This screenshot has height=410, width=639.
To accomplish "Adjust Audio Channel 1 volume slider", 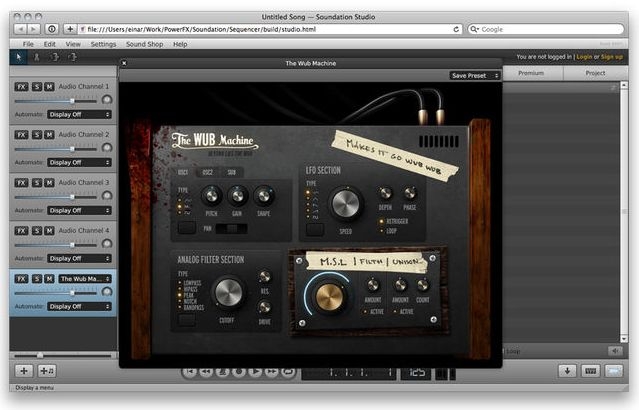I will click(x=56, y=101).
